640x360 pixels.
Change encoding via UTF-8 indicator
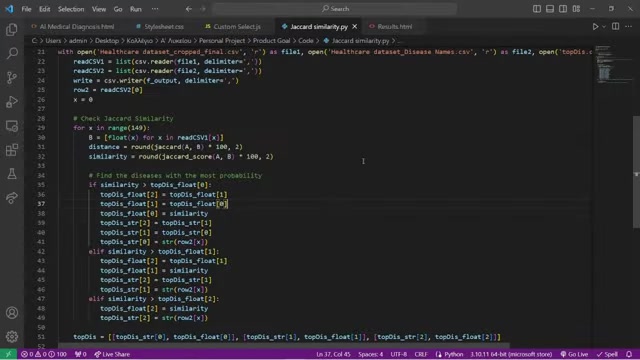[399, 354]
